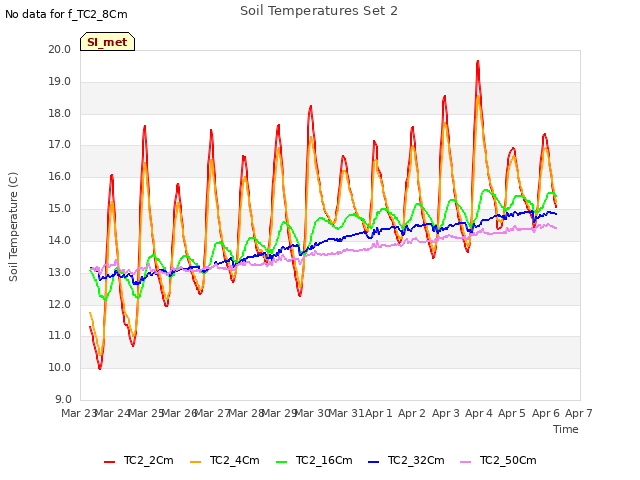
Task: Click the 9.0 y-axis tick label
Action: (x=63, y=399)
